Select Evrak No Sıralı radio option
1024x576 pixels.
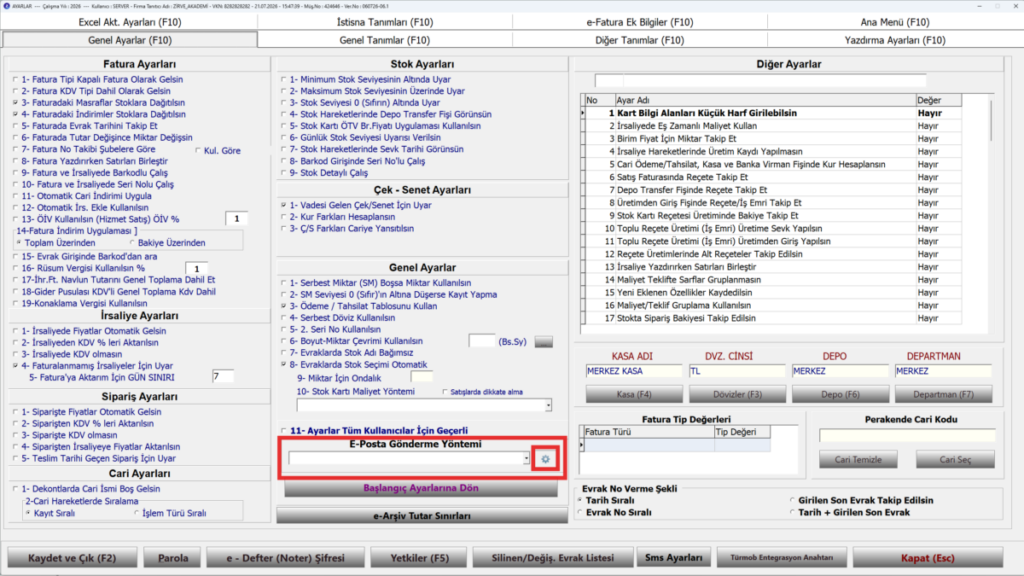tap(580, 513)
